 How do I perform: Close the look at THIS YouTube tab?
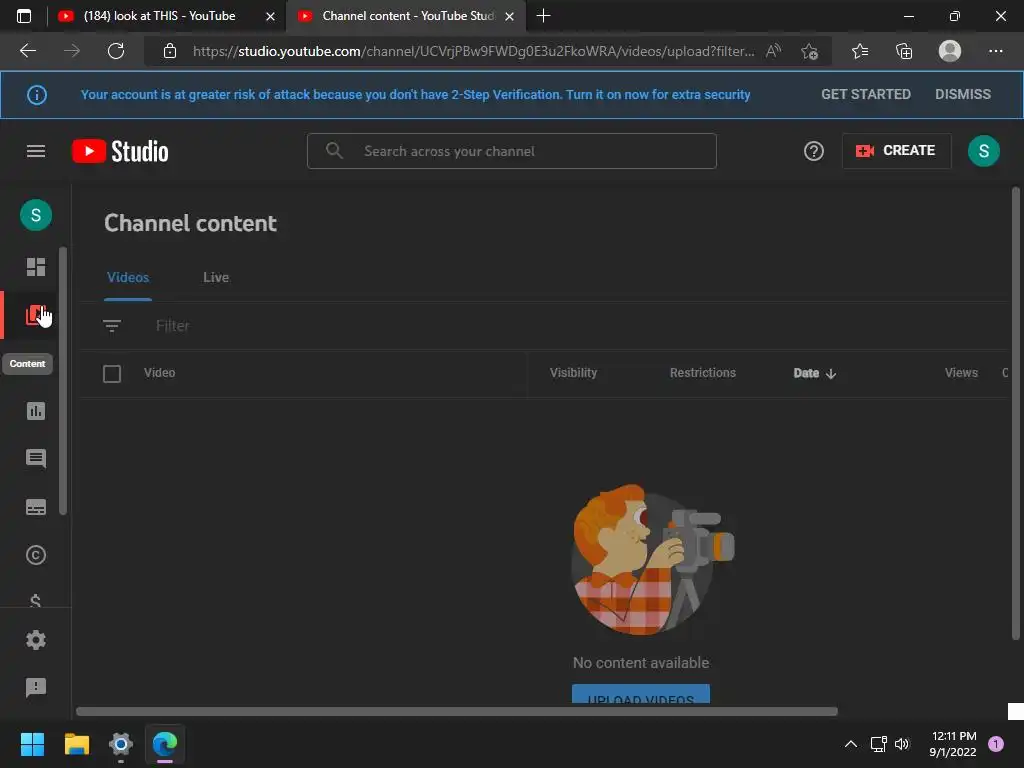coord(270,16)
